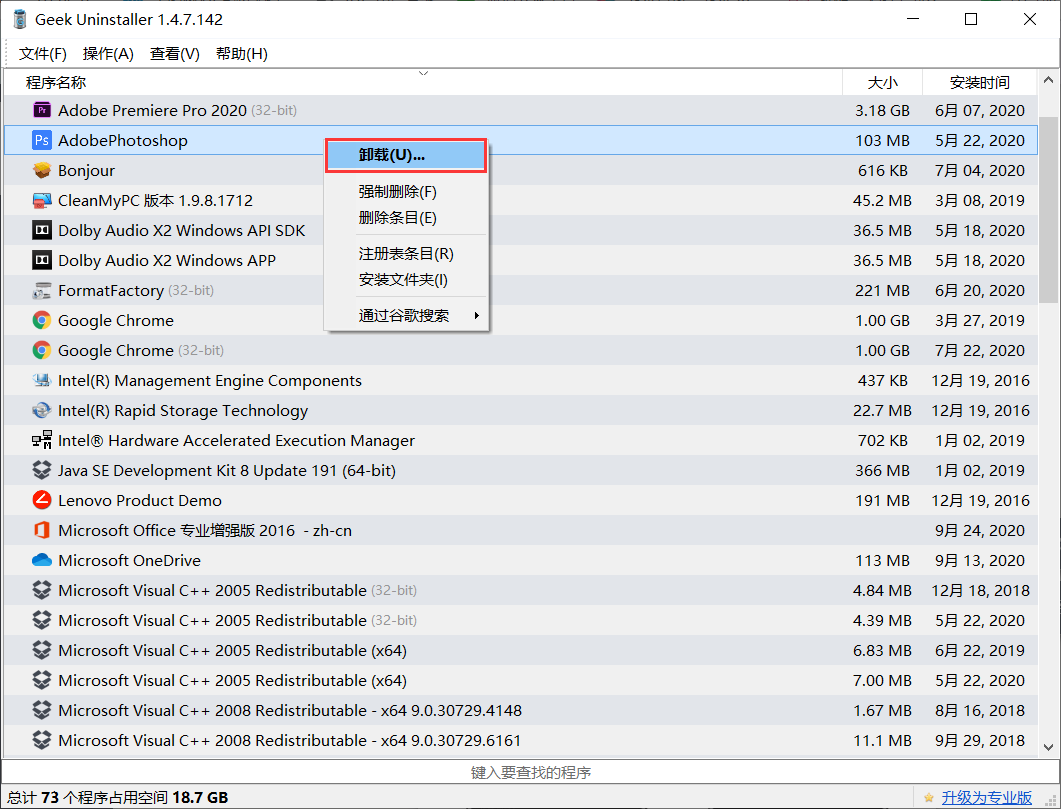Open the 帮助(H) menu

pos(242,53)
